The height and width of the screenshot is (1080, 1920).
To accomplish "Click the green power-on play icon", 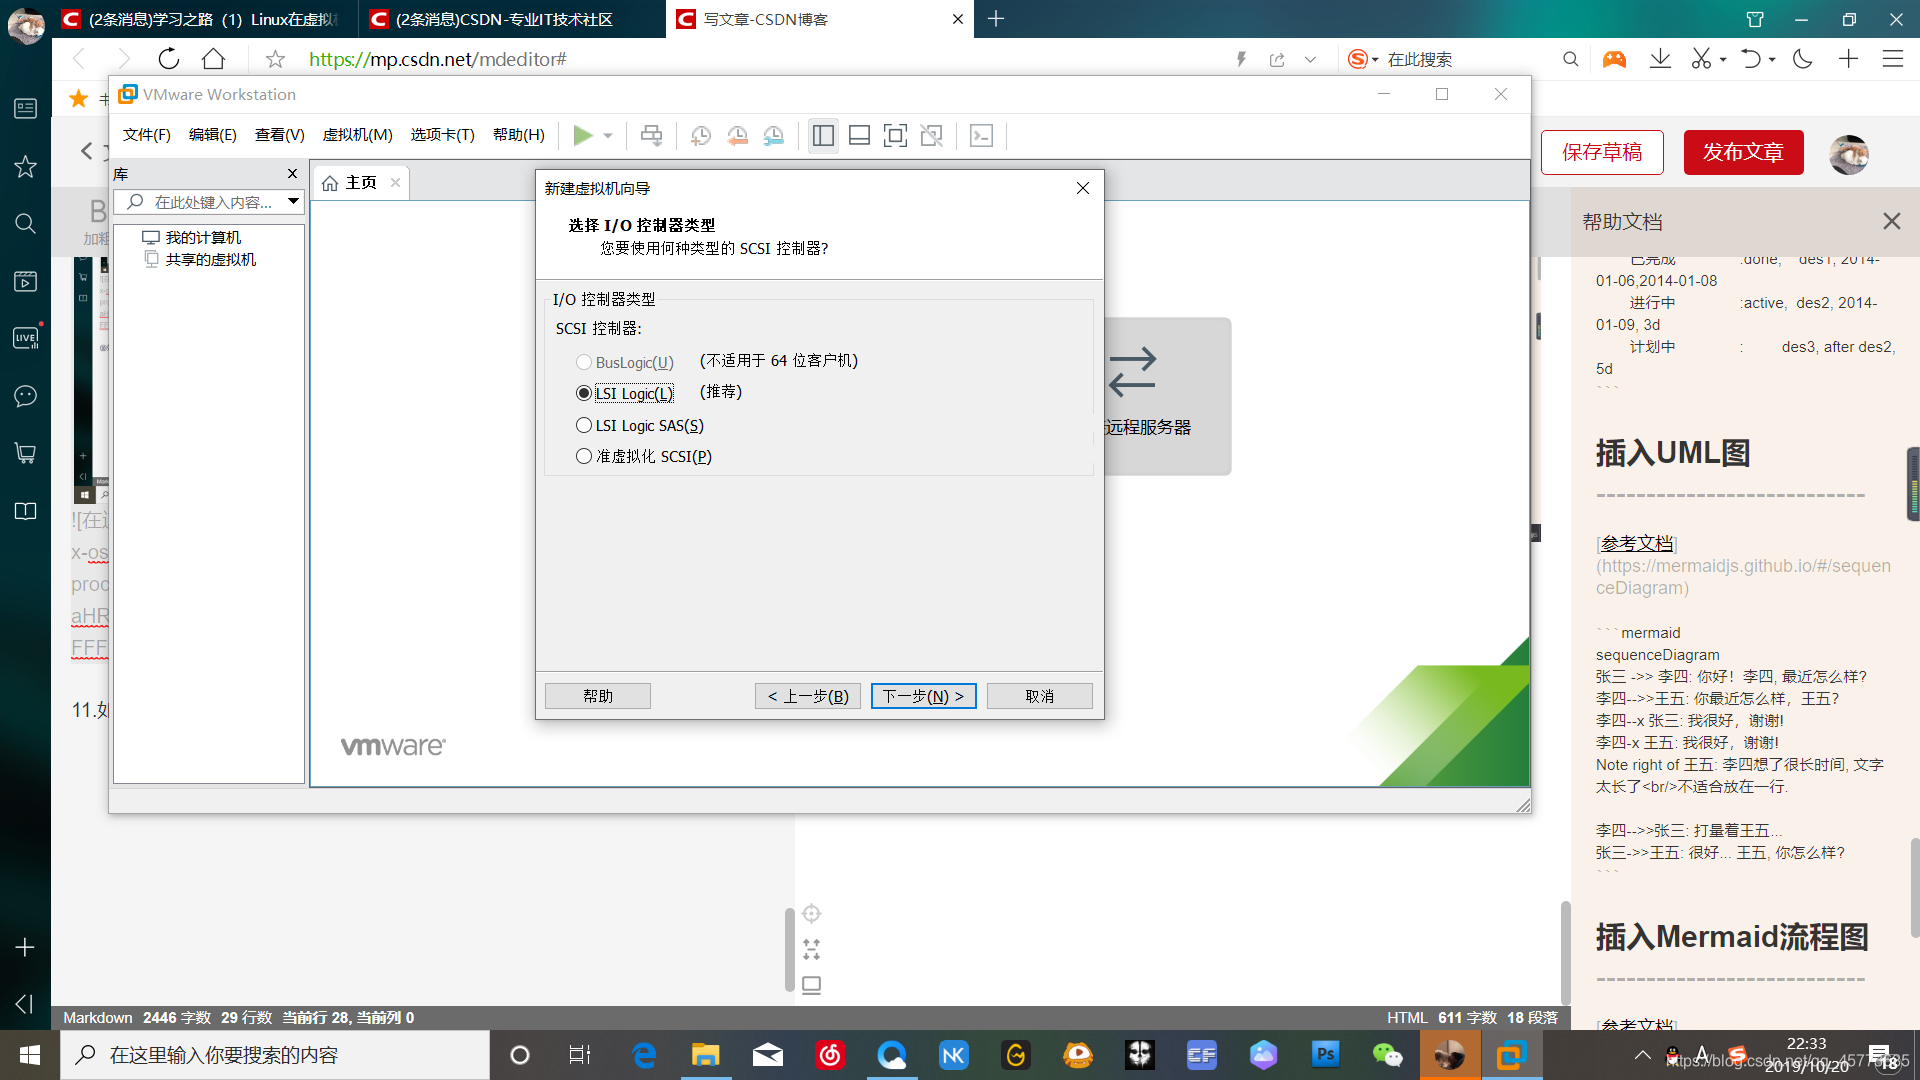I will 583,135.
